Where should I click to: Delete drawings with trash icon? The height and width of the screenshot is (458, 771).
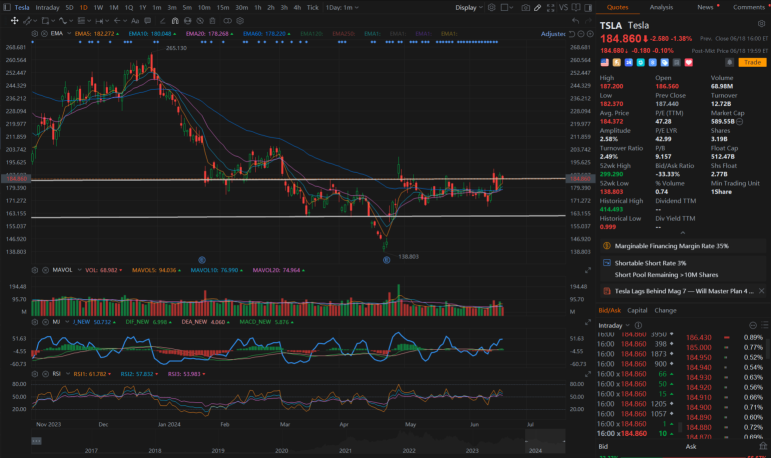tap(212, 21)
